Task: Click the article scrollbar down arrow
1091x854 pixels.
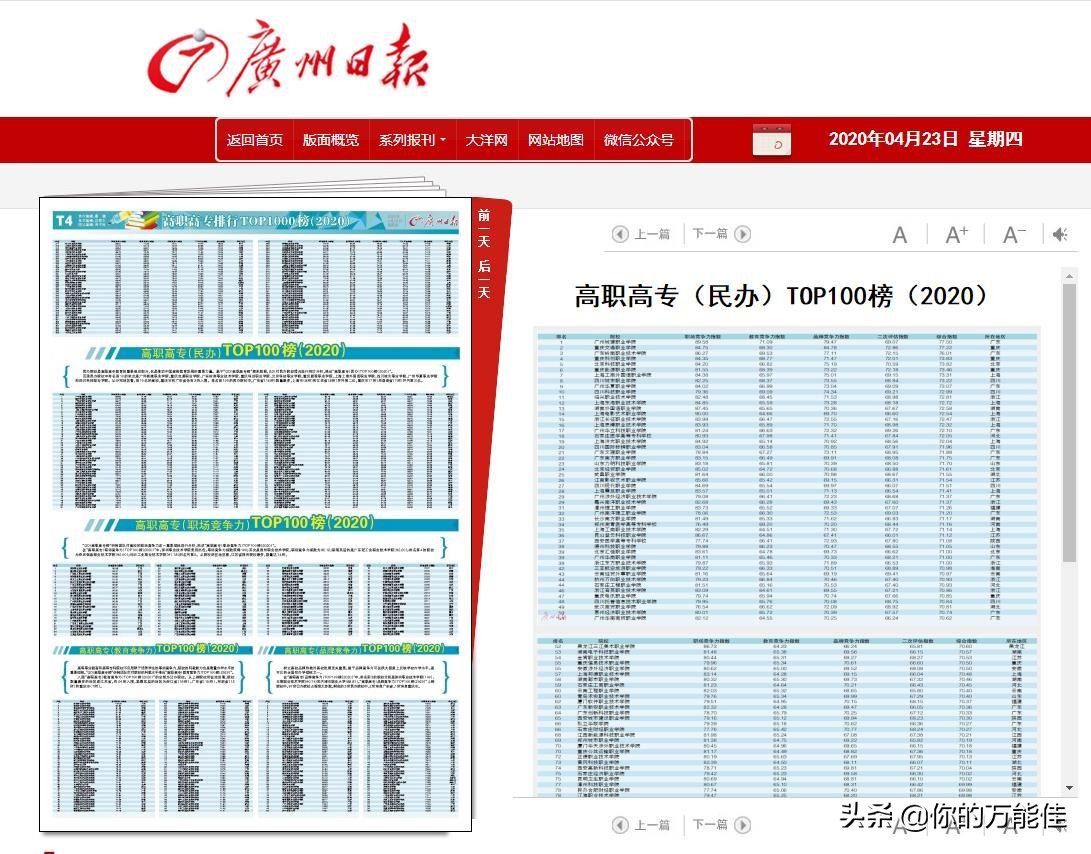Action: pos(1069,788)
